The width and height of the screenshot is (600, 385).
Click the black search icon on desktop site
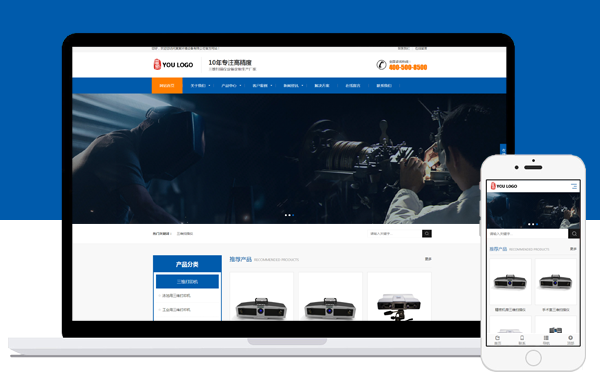(x=427, y=233)
